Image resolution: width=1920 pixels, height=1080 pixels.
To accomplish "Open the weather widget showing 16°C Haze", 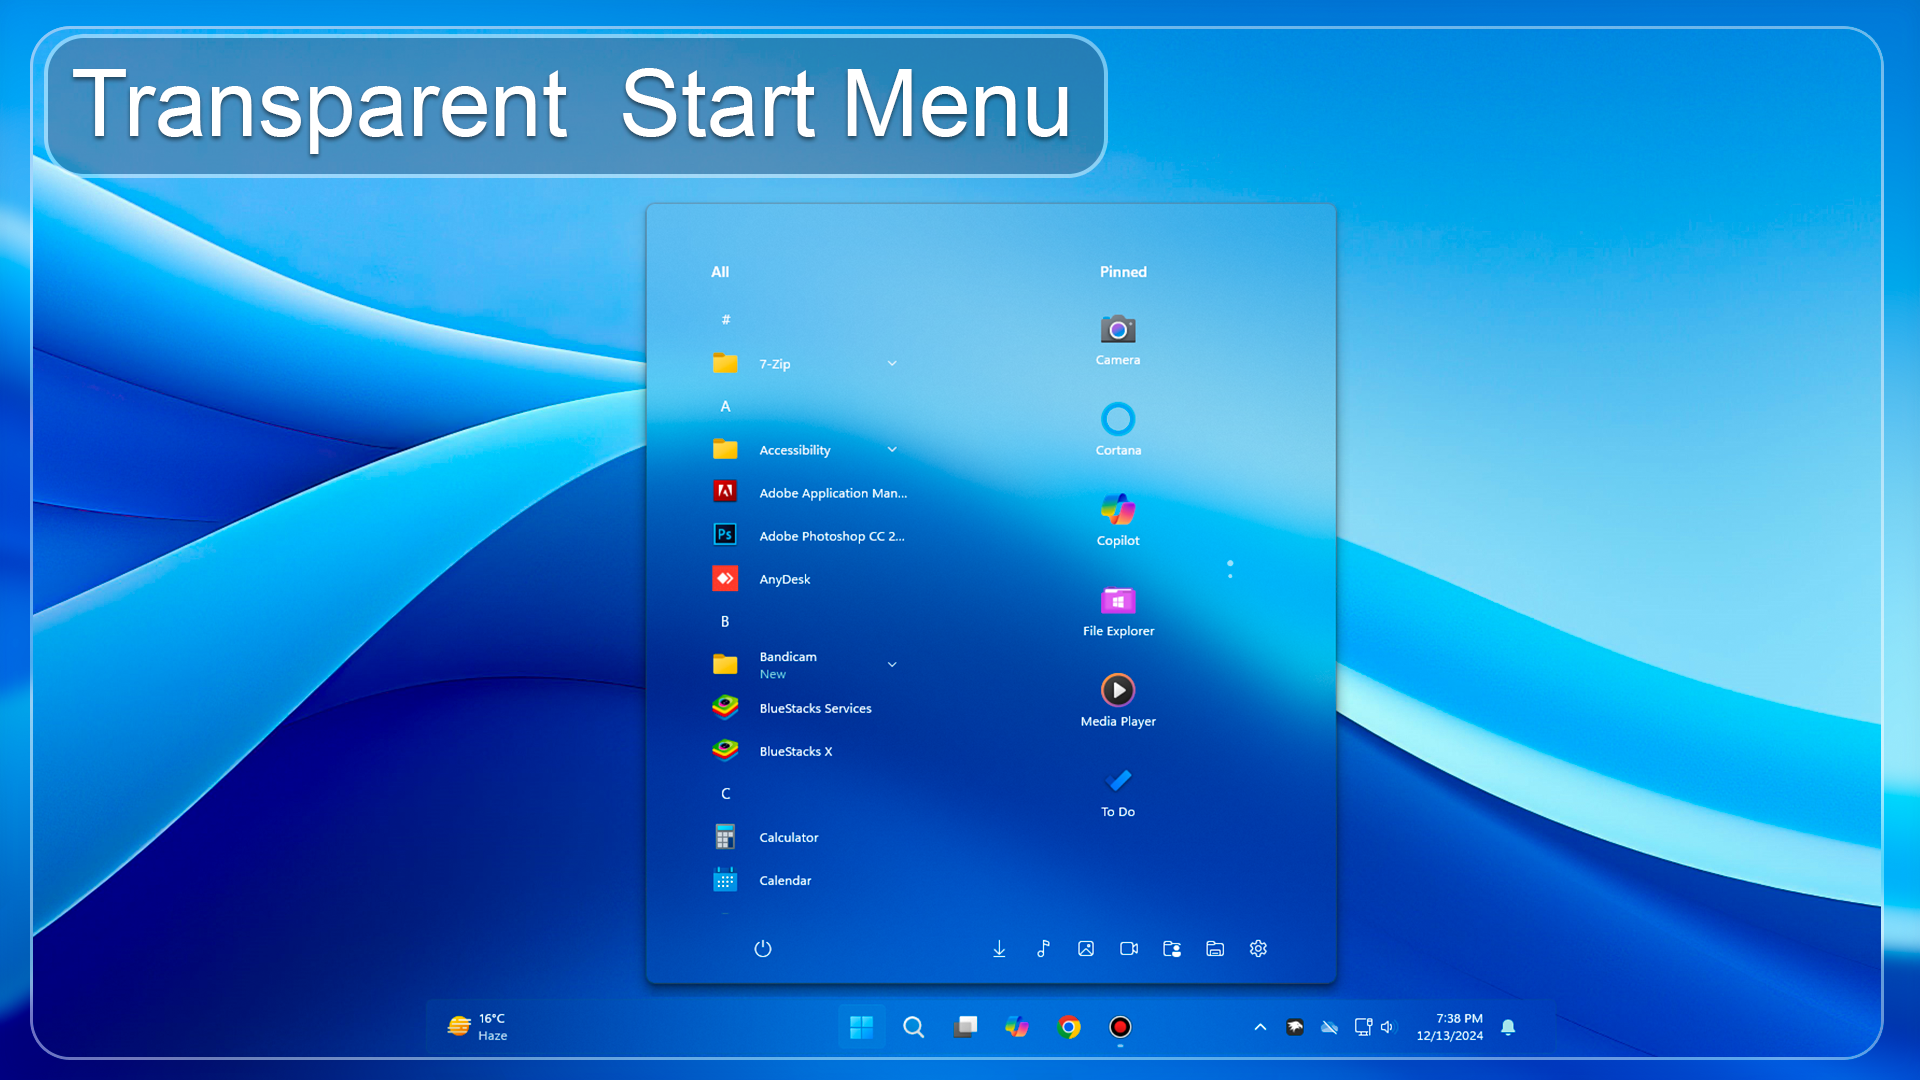I will 478,1027.
